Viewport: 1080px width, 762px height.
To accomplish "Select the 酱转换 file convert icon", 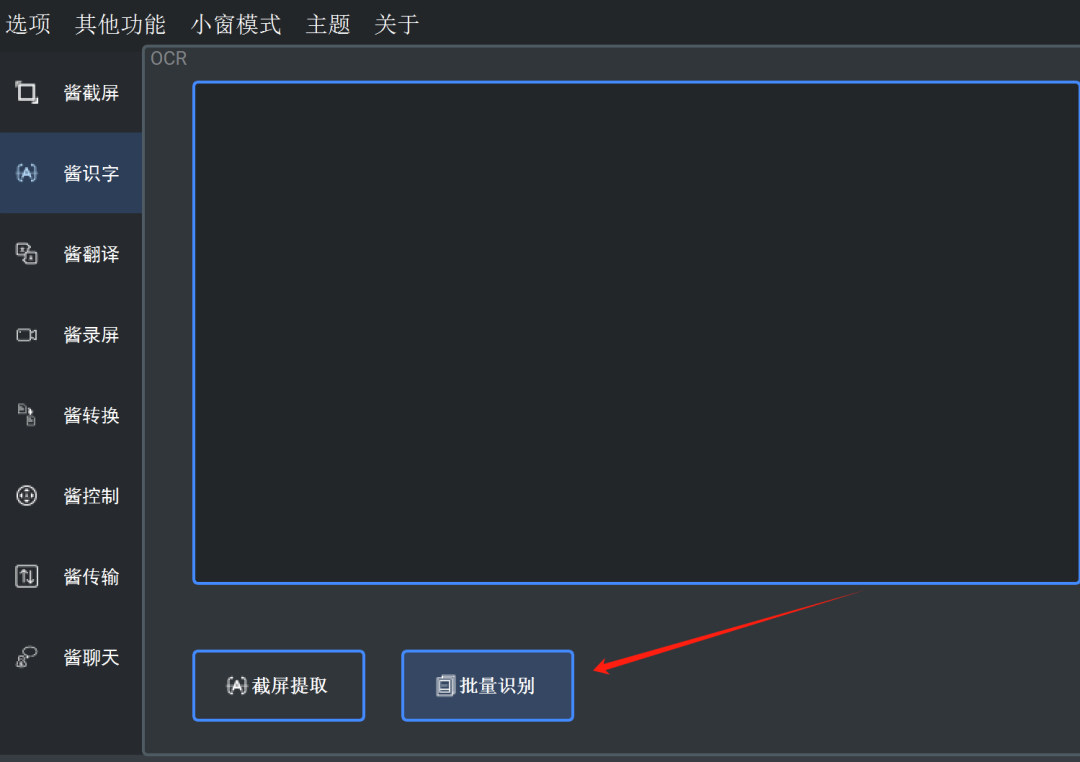I will [x=27, y=415].
